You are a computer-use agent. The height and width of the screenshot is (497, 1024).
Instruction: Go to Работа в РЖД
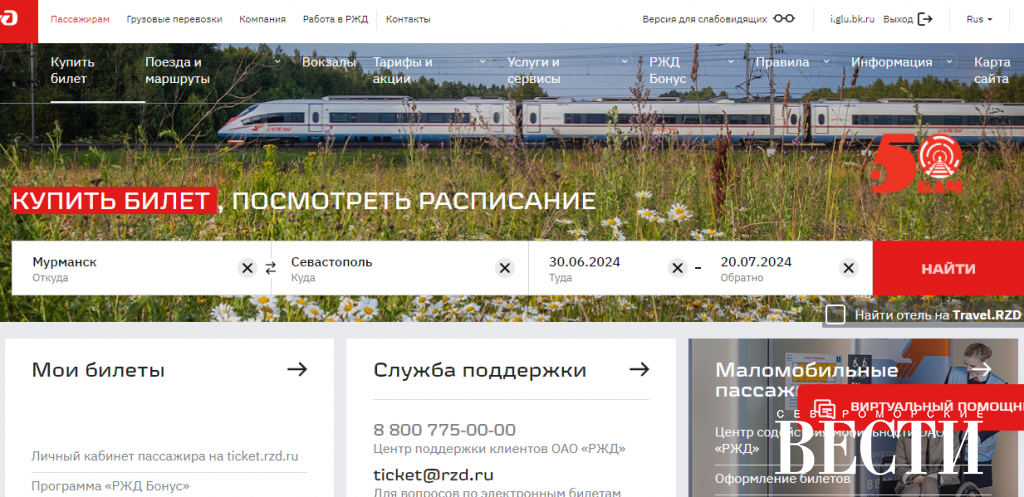point(335,19)
